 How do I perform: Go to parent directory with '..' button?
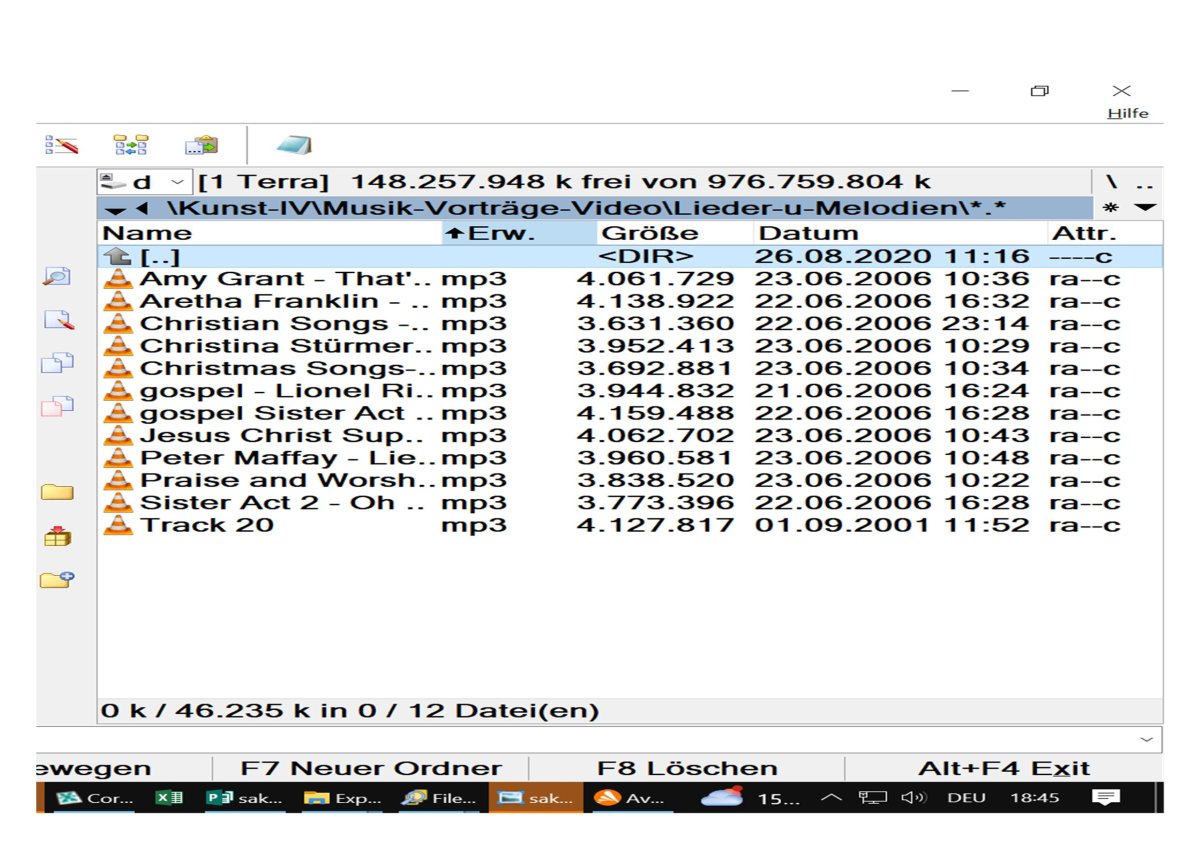(1145, 183)
